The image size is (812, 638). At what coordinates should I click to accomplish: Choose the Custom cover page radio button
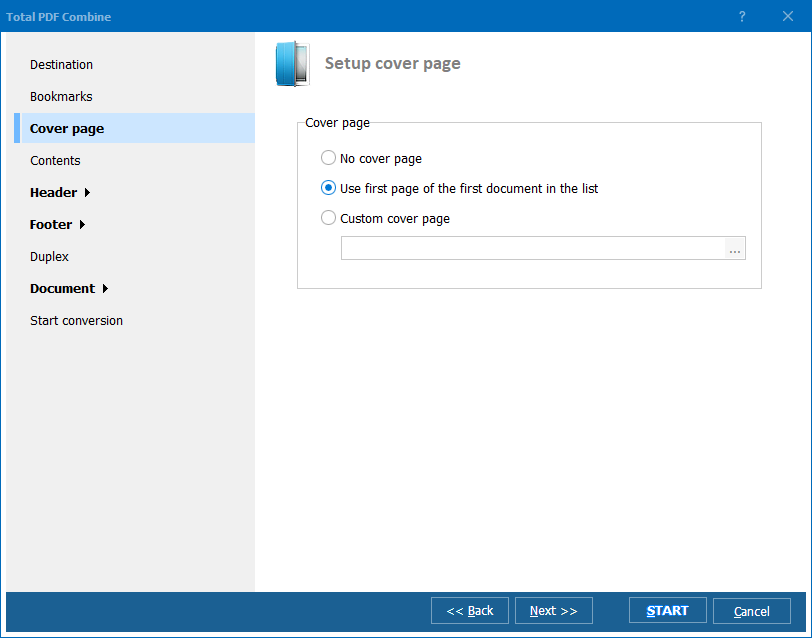pos(328,218)
